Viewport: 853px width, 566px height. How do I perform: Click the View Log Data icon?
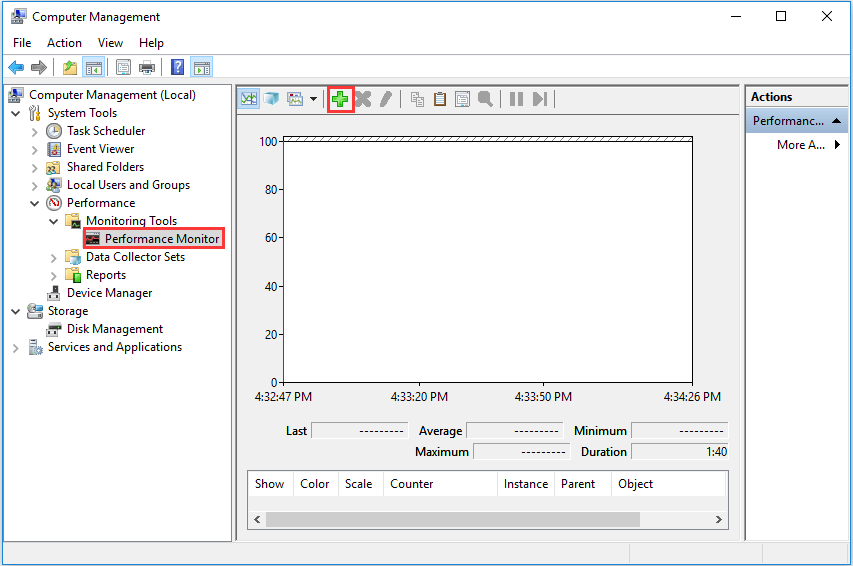click(x=271, y=99)
